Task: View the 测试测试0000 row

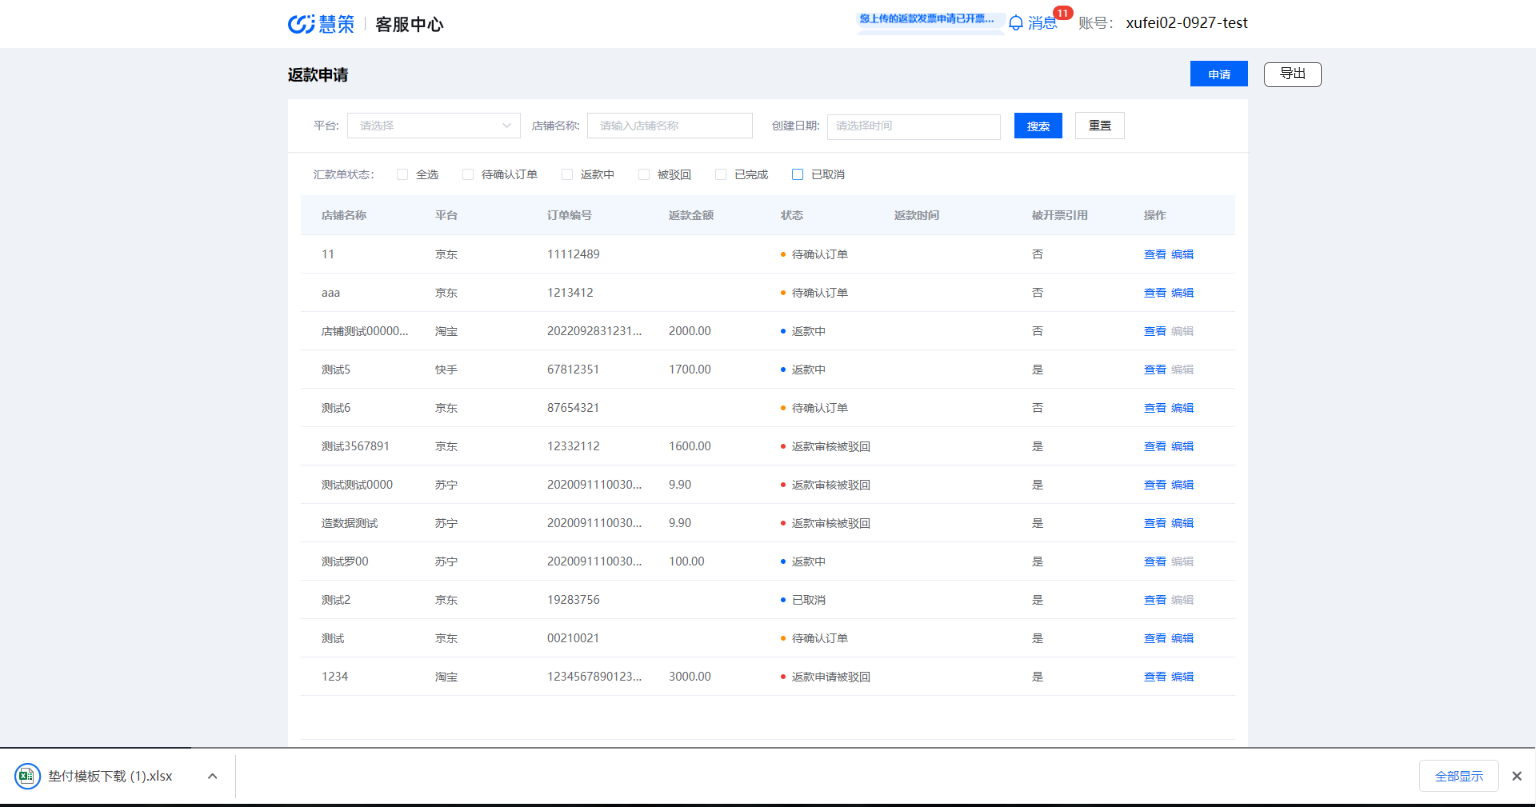Action: click(x=1155, y=485)
